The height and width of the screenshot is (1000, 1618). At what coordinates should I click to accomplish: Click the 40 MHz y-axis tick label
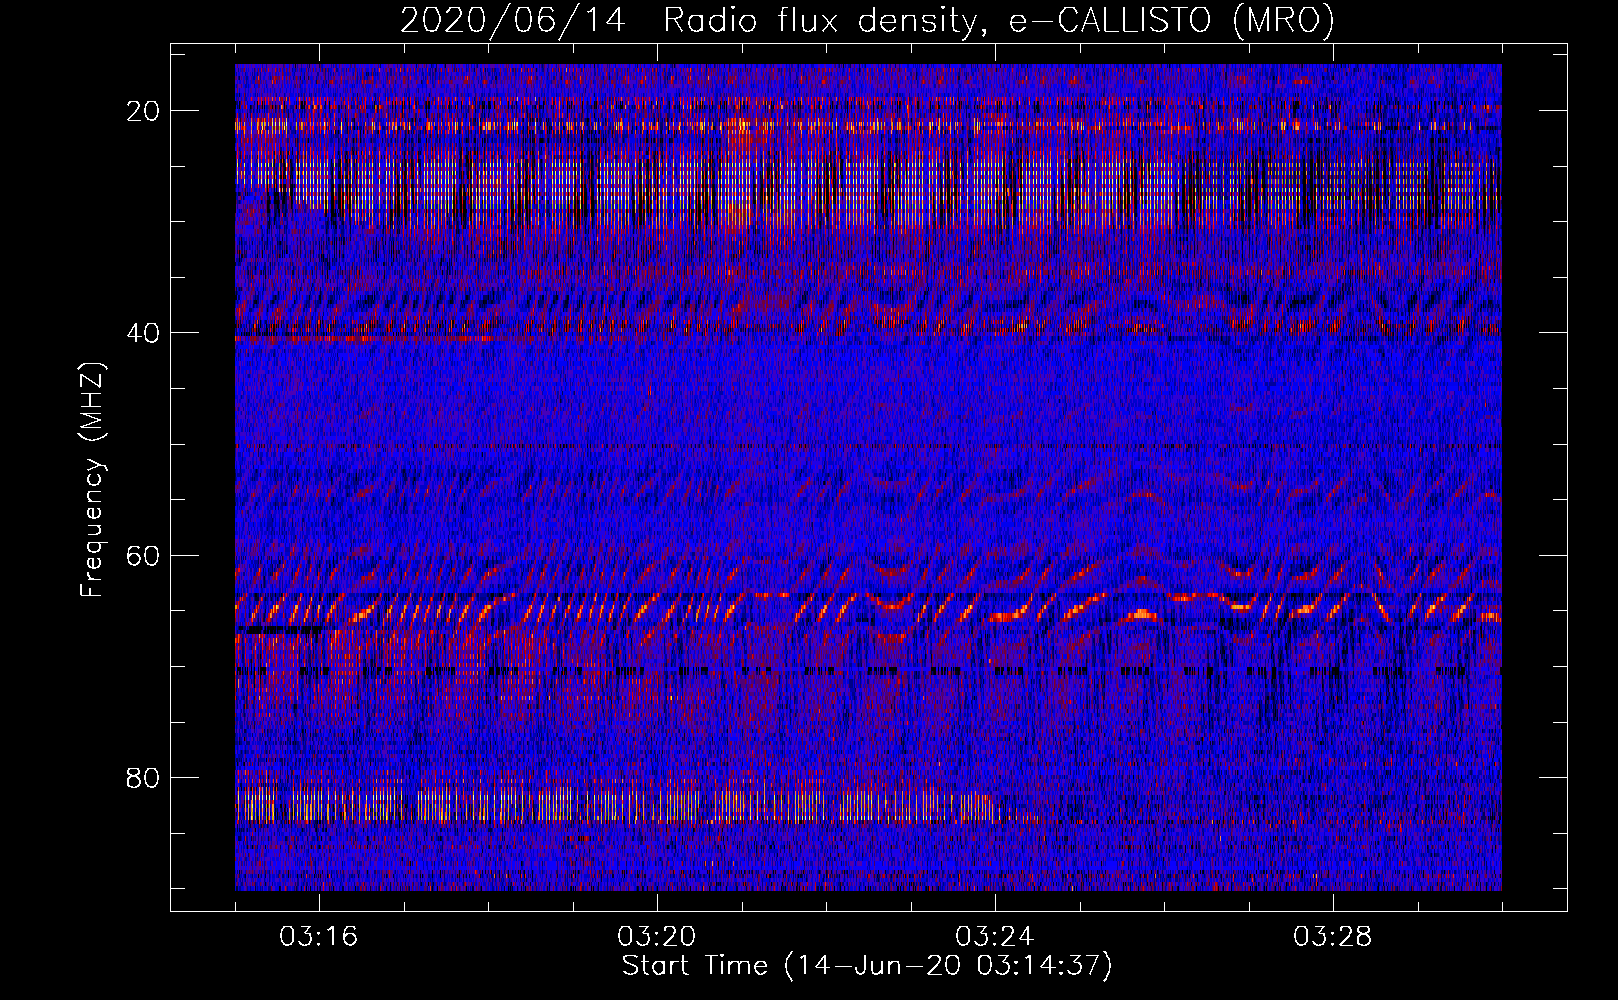pyautogui.click(x=143, y=333)
